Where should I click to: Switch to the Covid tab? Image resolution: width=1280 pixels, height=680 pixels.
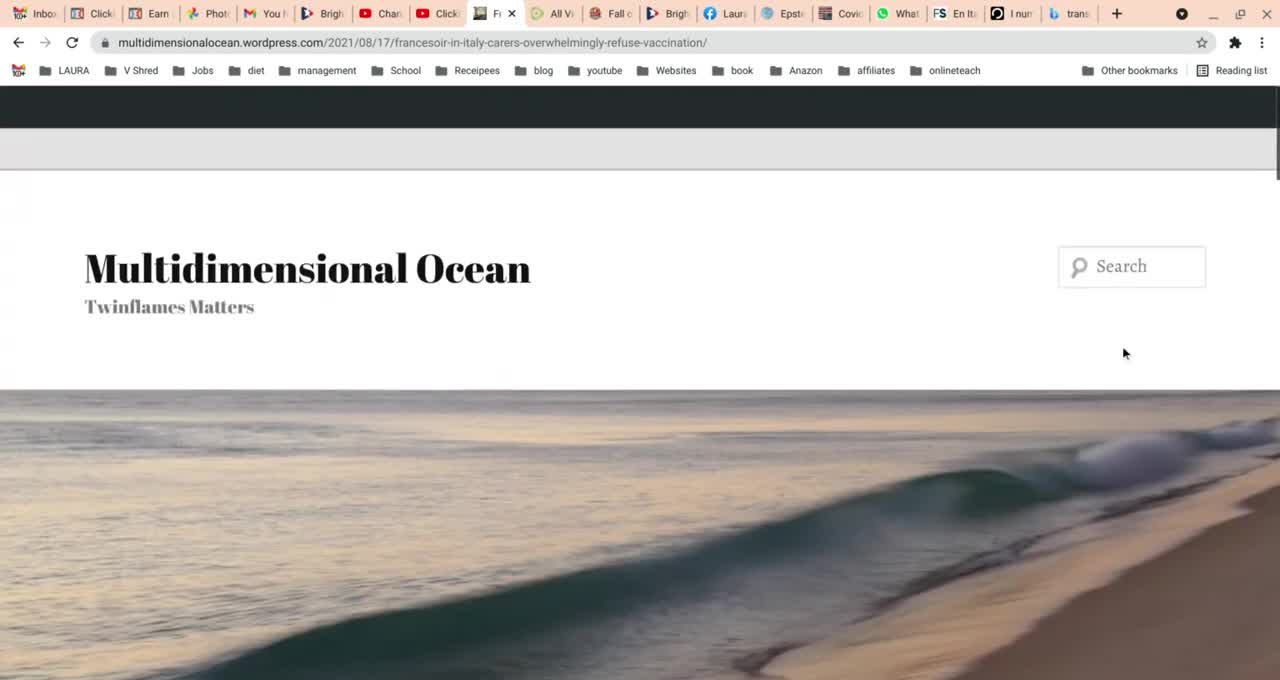click(x=840, y=14)
